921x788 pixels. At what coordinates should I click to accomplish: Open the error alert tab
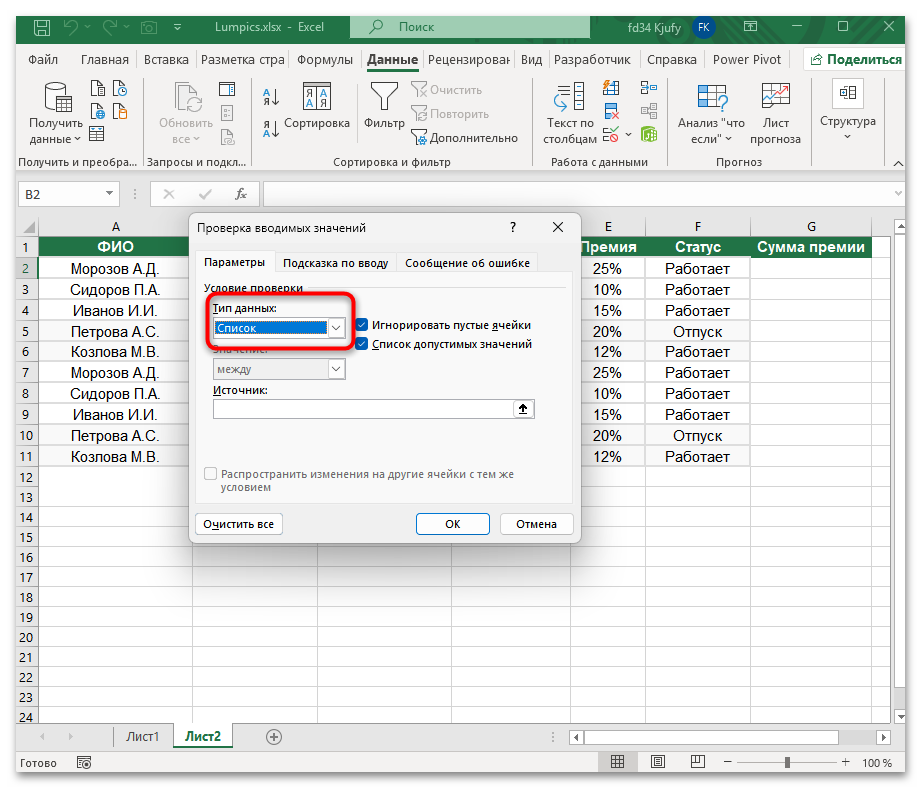pyautogui.click(x=467, y=263)
